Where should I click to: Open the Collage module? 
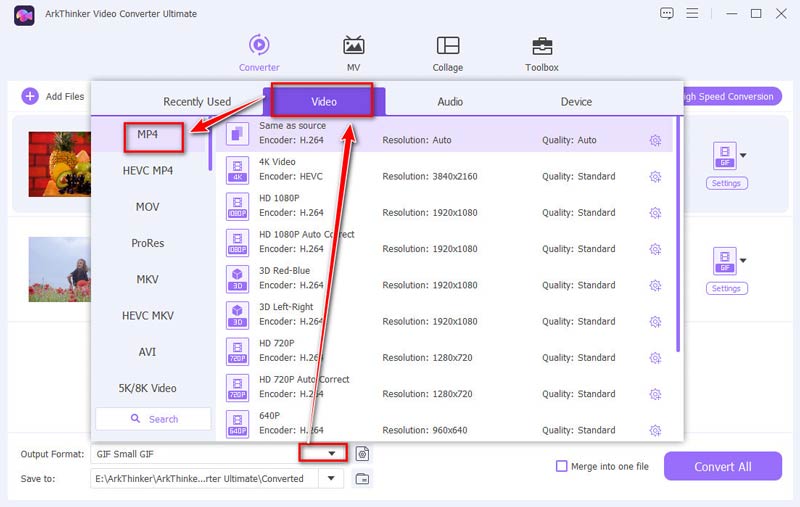(x=448, y=53)
